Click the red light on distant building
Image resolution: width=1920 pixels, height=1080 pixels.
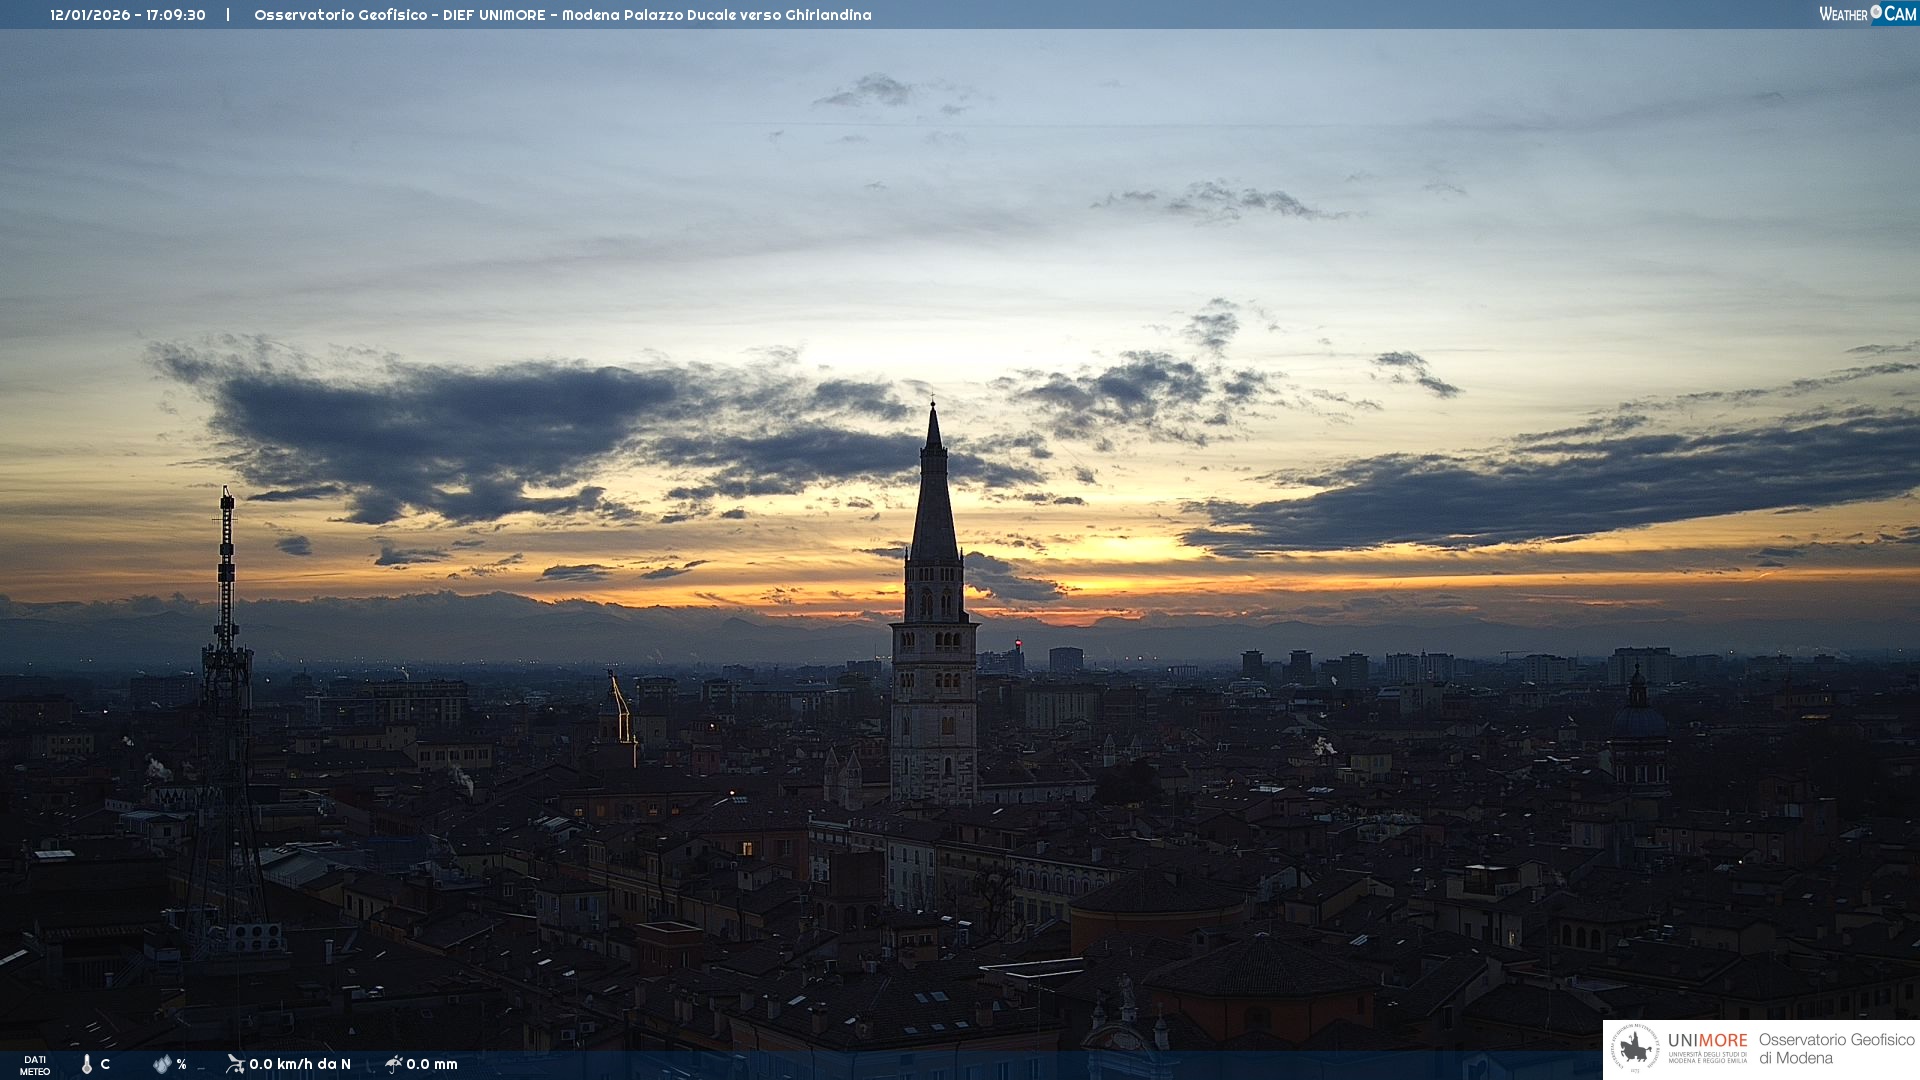(x=1018, y=643)
